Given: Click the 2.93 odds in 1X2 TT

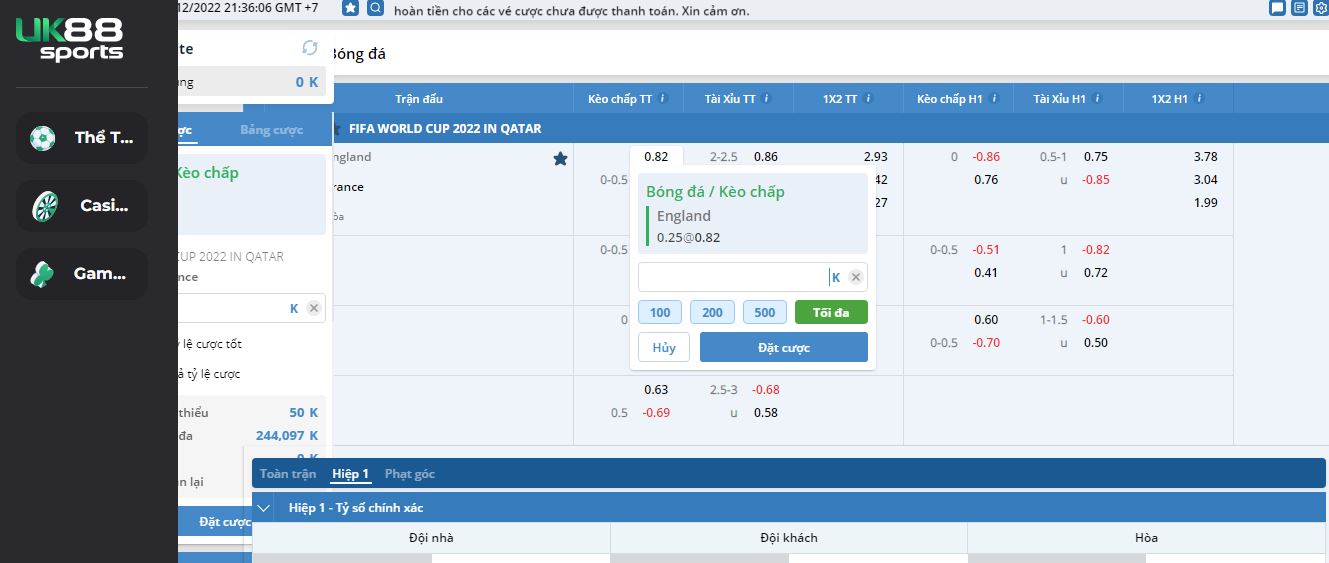Looking at the screenshot, I should tap(876, 156).
